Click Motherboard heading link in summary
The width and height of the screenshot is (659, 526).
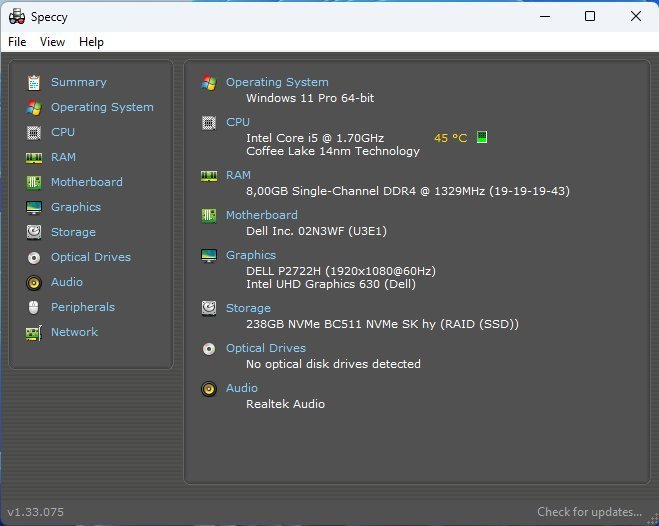click(261, 215)
